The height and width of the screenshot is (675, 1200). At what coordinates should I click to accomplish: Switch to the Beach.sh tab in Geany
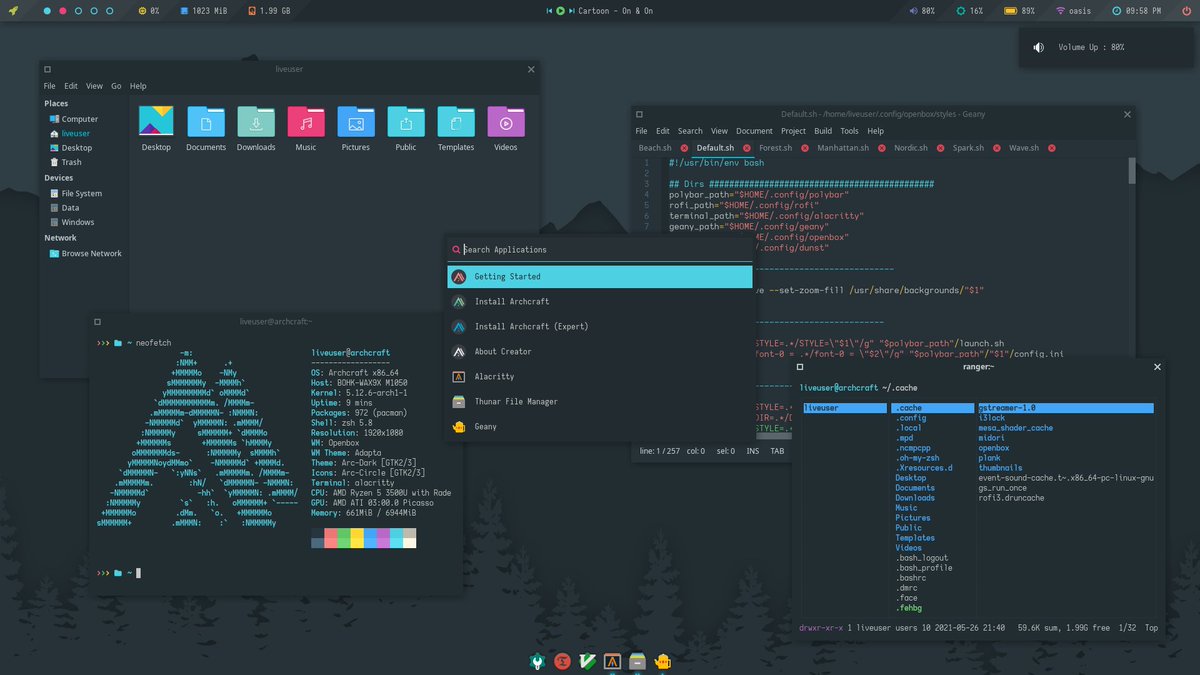(x=655, y=148)
